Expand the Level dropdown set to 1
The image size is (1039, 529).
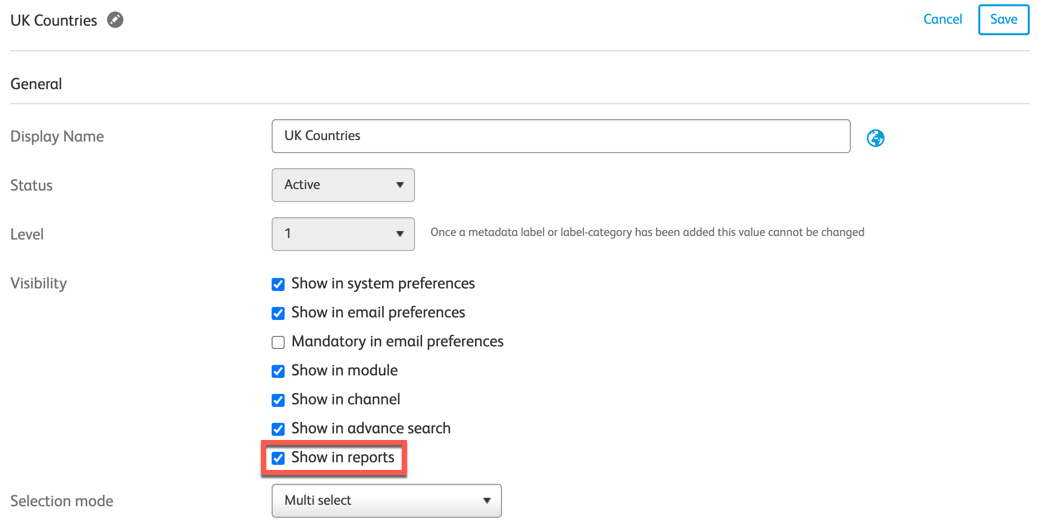343,234
